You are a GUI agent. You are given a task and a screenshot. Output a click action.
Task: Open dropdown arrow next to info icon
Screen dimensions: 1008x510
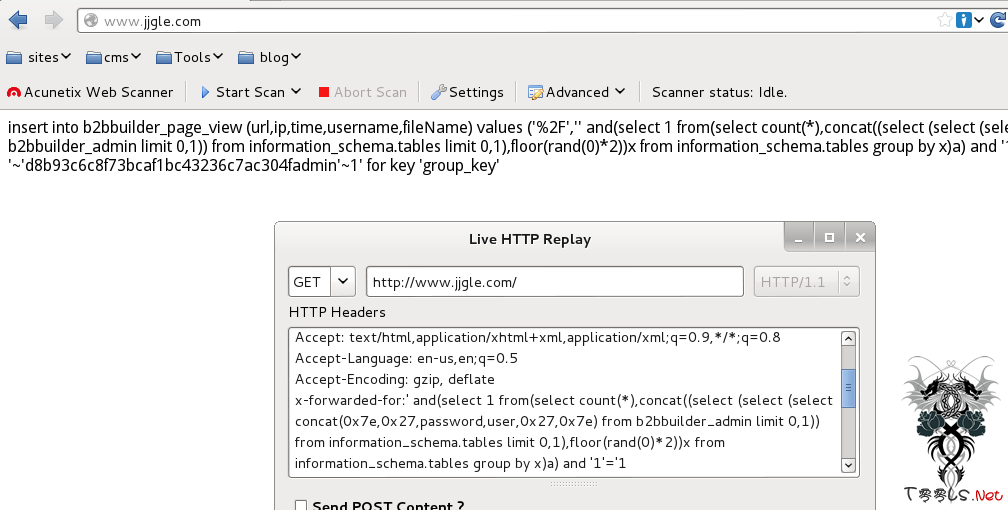978,20
